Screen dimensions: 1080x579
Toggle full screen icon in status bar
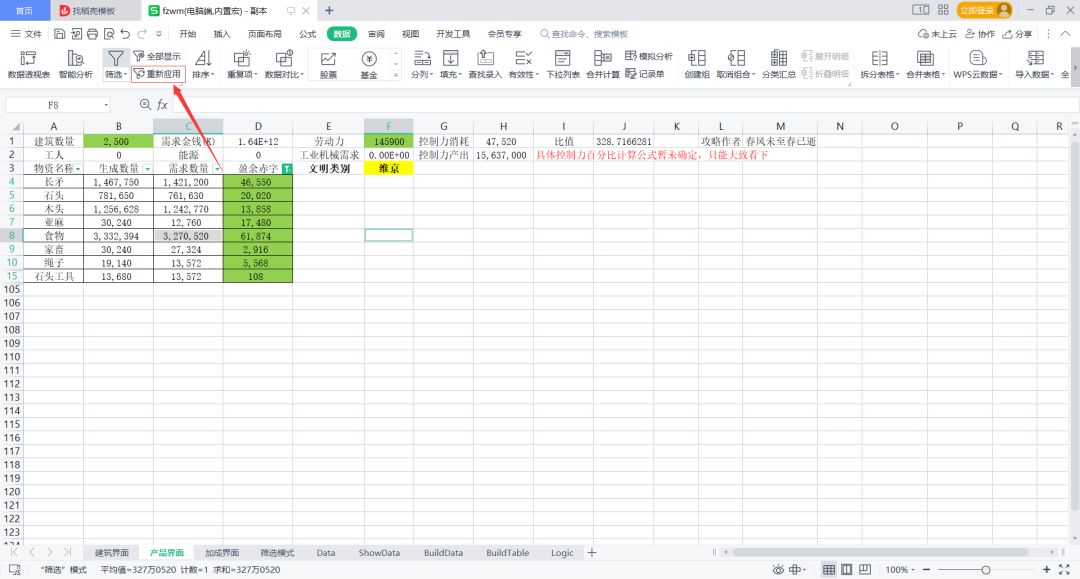point(1064,569)
